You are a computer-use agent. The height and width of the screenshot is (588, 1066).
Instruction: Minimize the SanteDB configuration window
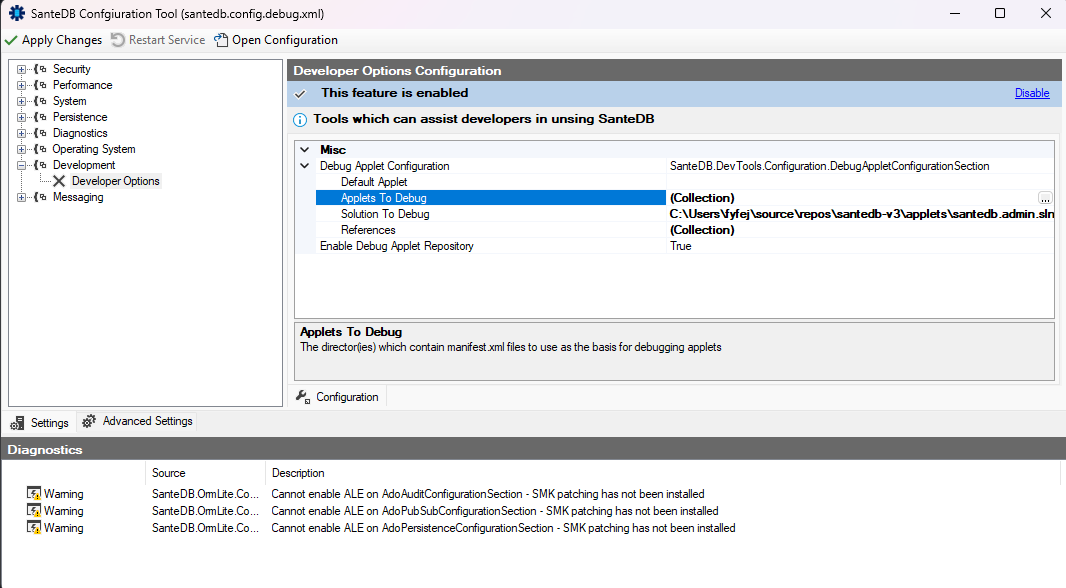pyautogui.click(x=955, y=14)
